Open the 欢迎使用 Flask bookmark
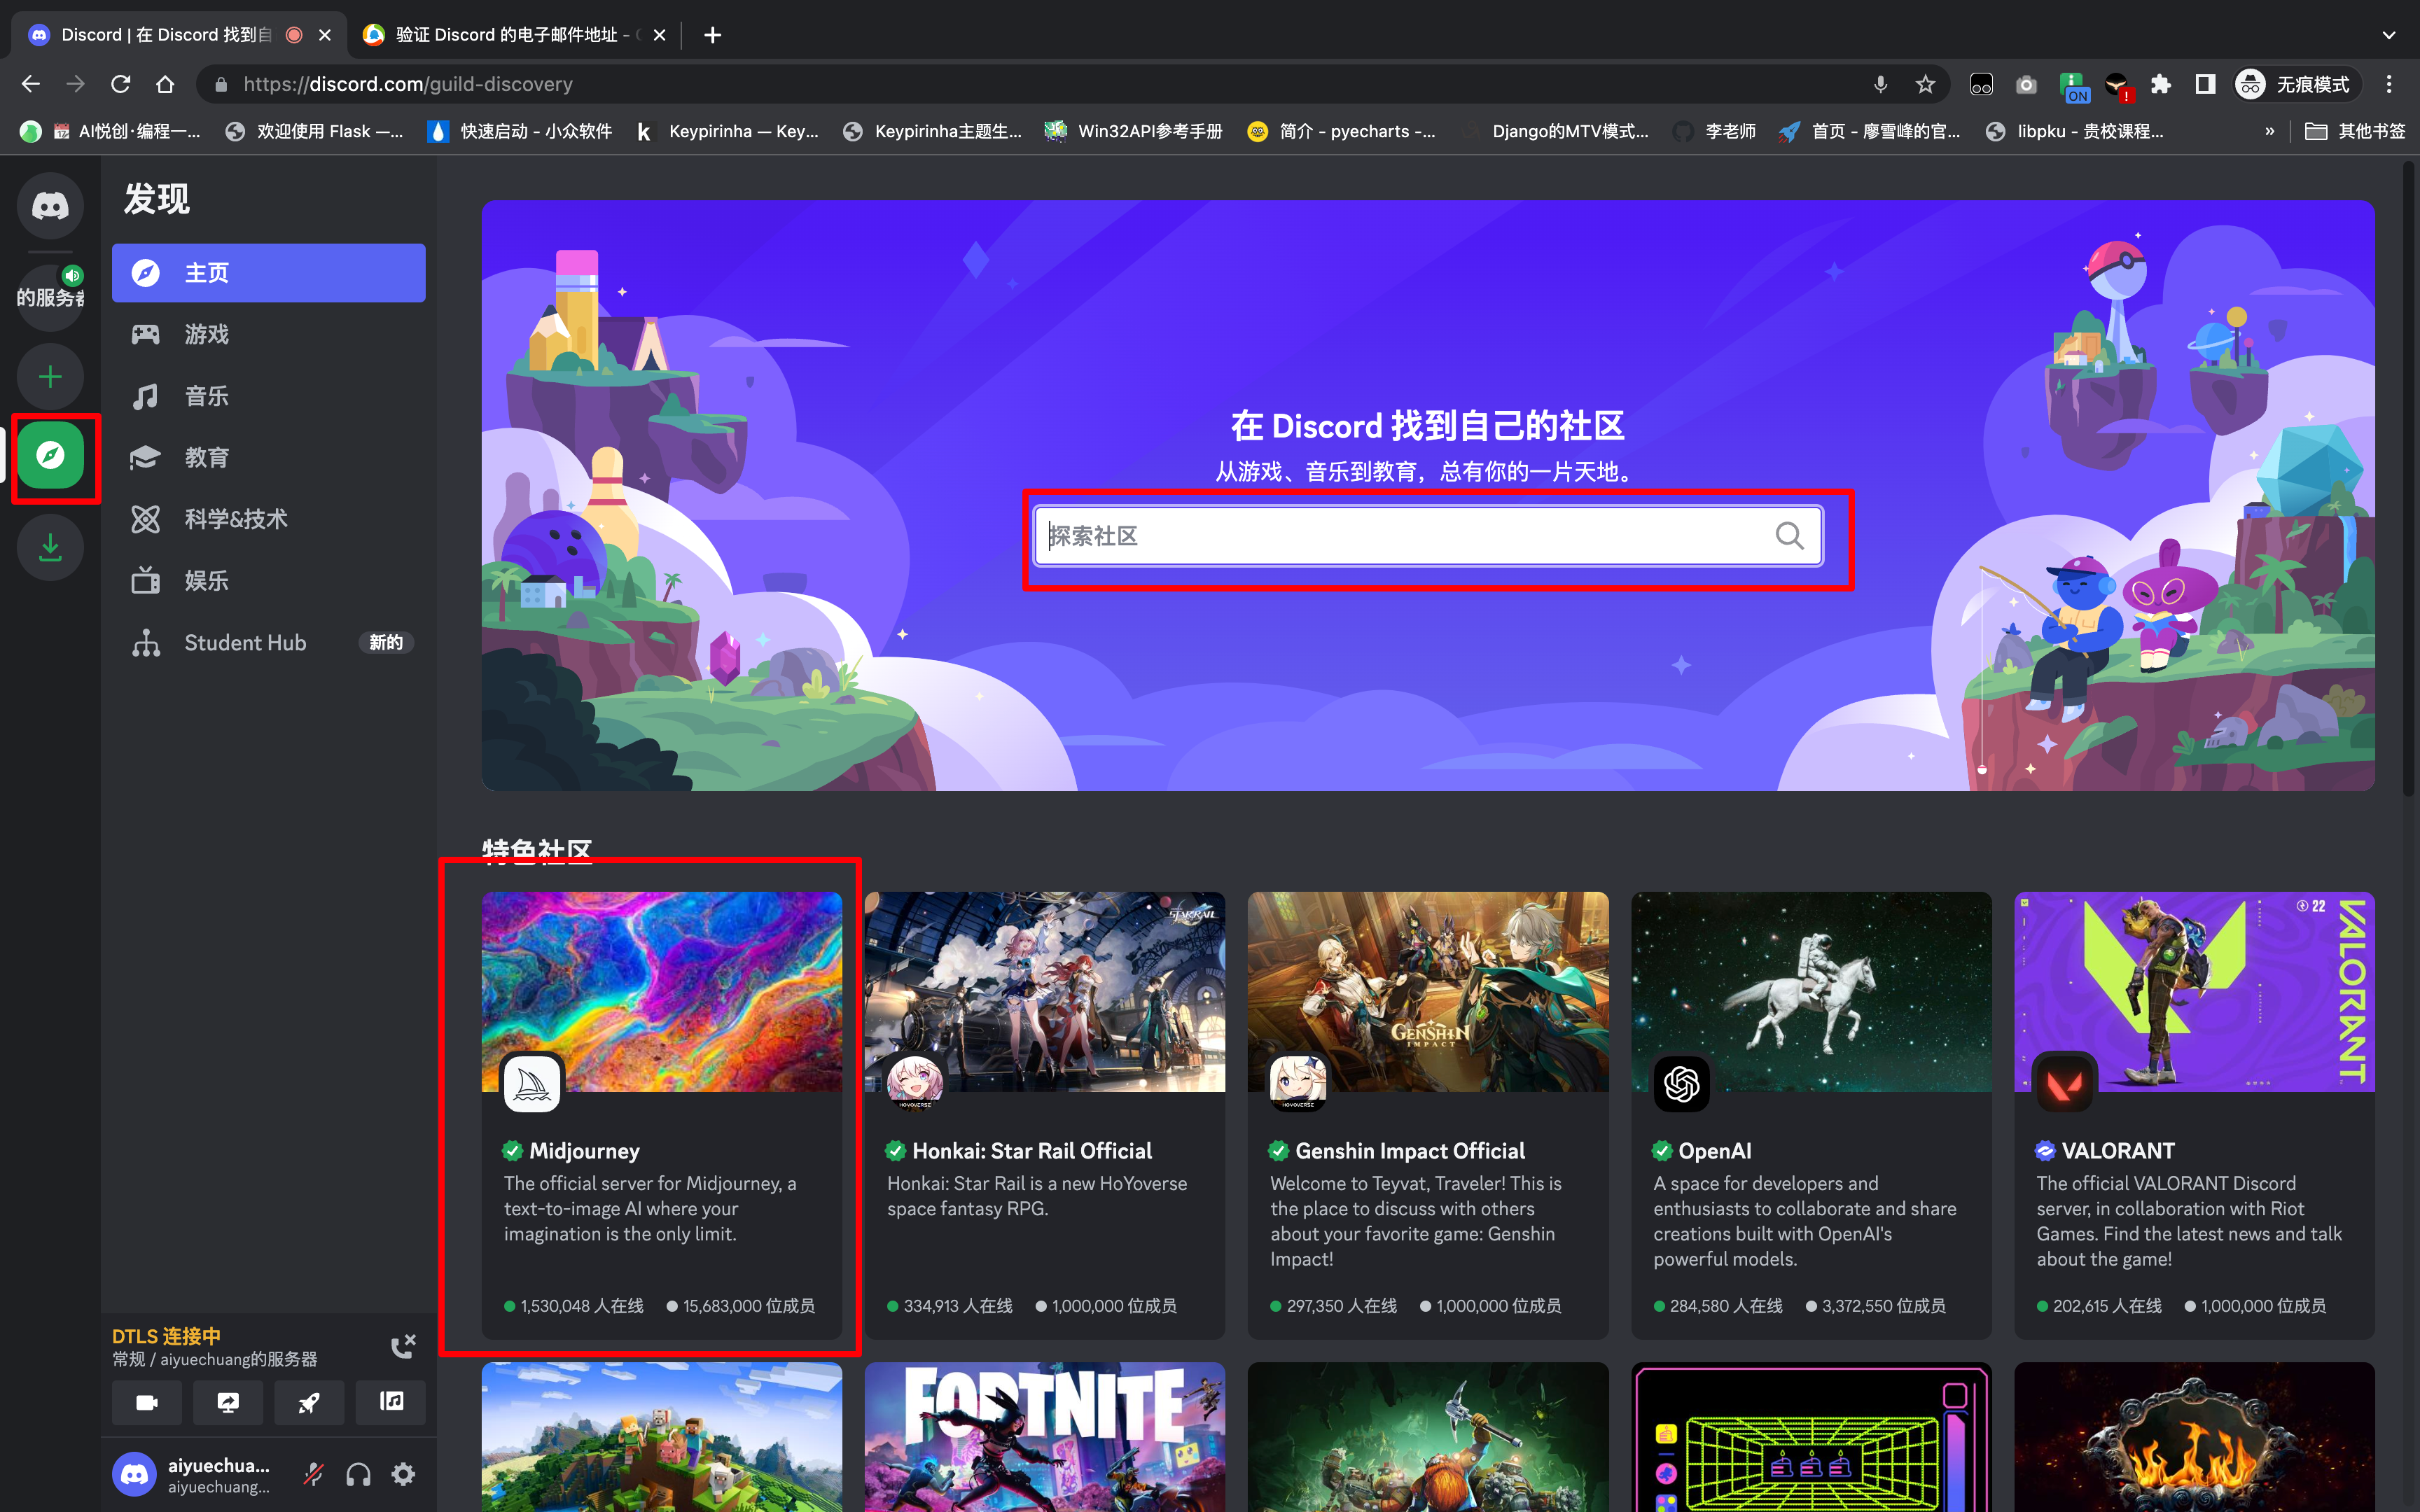 pos(314,131)
